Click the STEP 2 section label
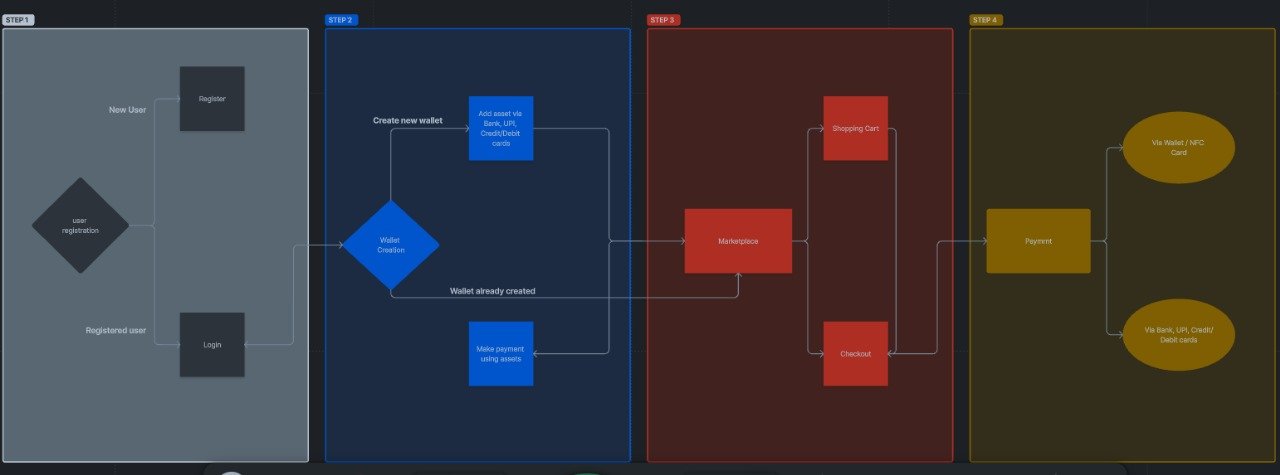The width and height of the screenshot is (1280, 475). pos(341,20)
